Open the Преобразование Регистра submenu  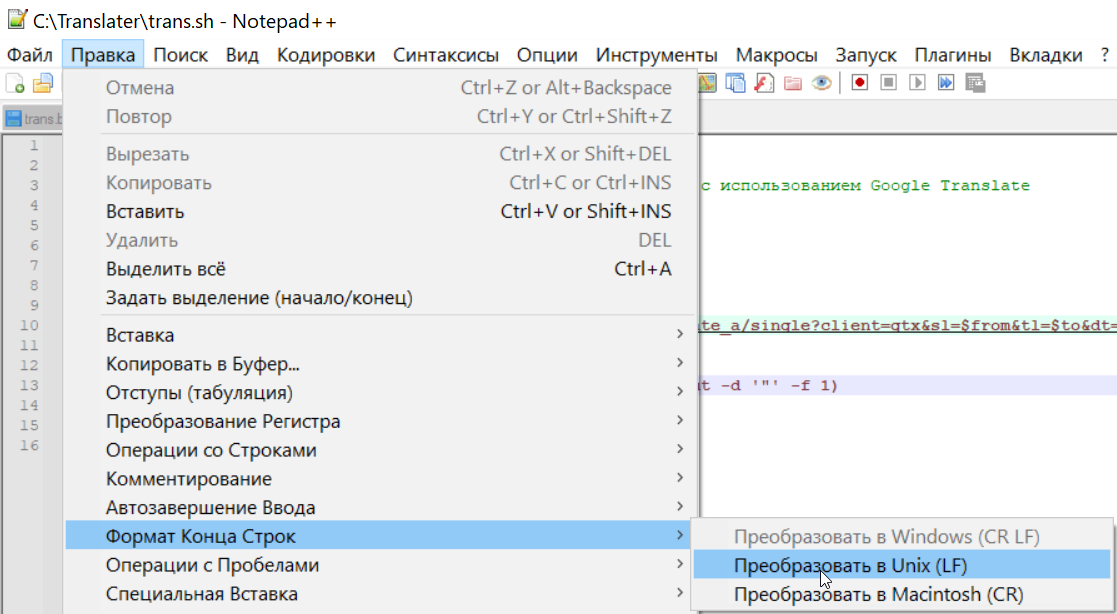380,421
